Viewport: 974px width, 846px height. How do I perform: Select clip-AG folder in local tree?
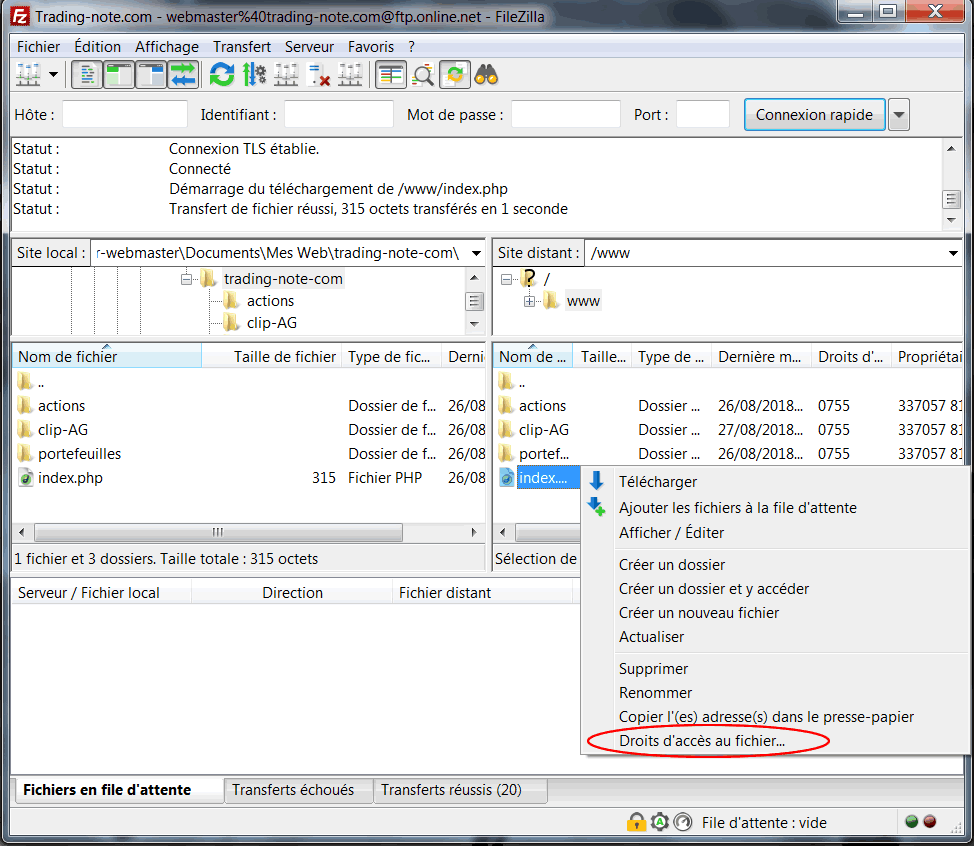tap(271, 323)
